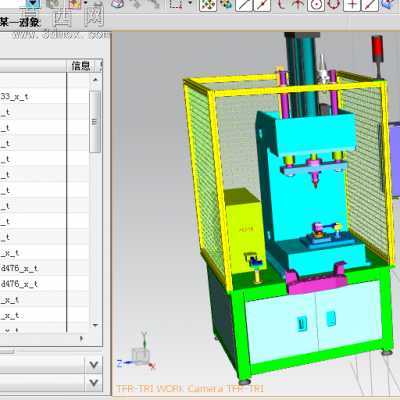This screenshot has width=400, height=400.
Task: Click the vertical scrollbar thumb in the list
Action: (x=95, y=122)
